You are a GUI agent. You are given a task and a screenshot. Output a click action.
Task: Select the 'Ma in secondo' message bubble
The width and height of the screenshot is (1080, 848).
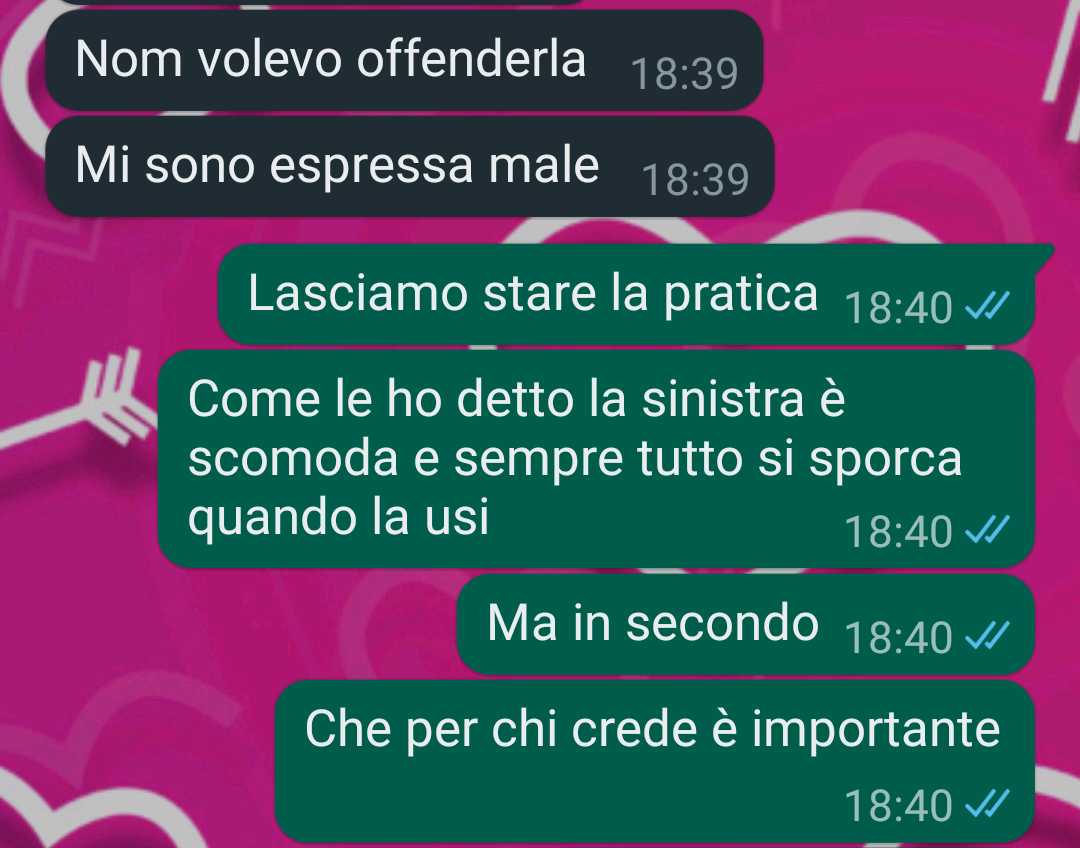point(746,624)
